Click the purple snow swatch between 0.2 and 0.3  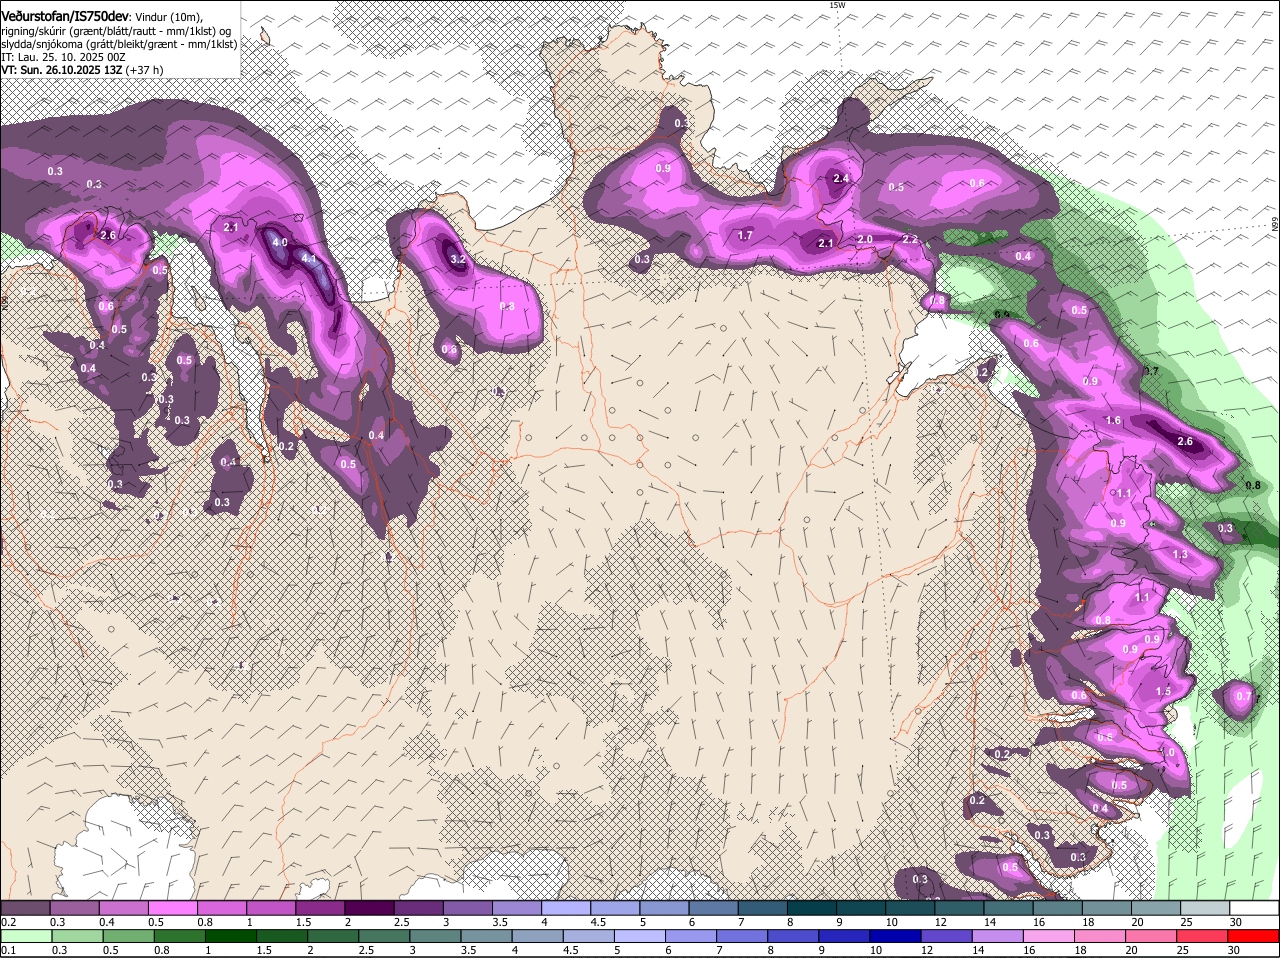tap(25, 907)
